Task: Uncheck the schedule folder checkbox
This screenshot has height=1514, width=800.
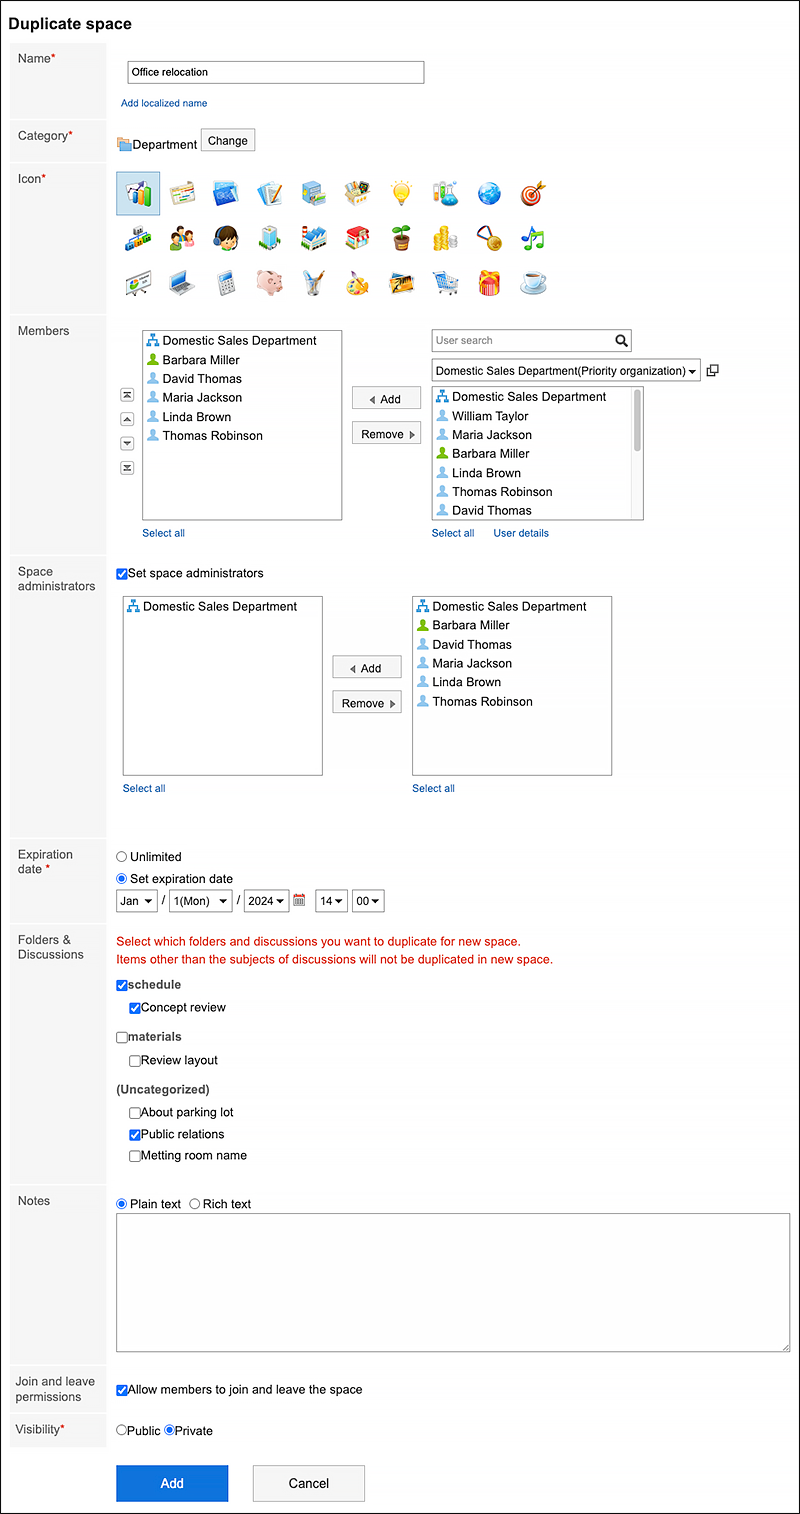Action: click(122, 985)
